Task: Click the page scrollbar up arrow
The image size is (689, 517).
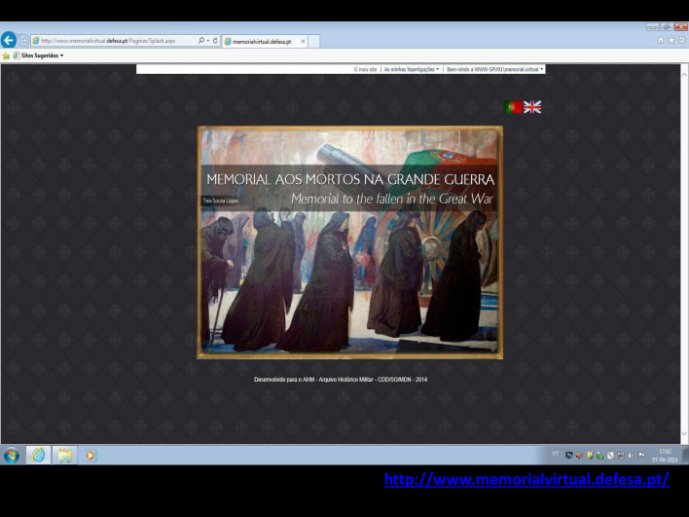Action: point(684,74)
